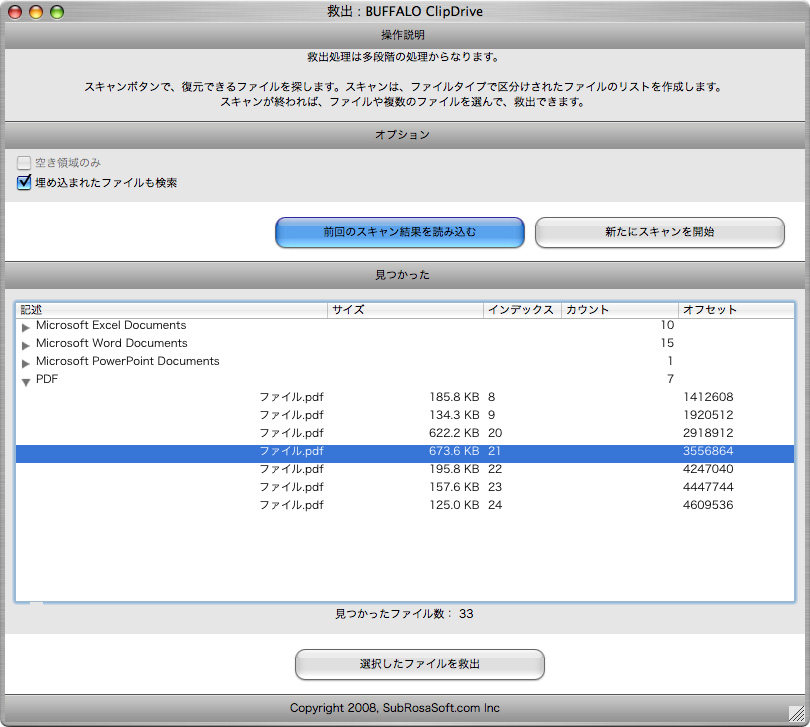The width and height of the screenshot is (810, 727).
Task: Expand the Microsoft PowerPoint Documents group
Action: 25,363
